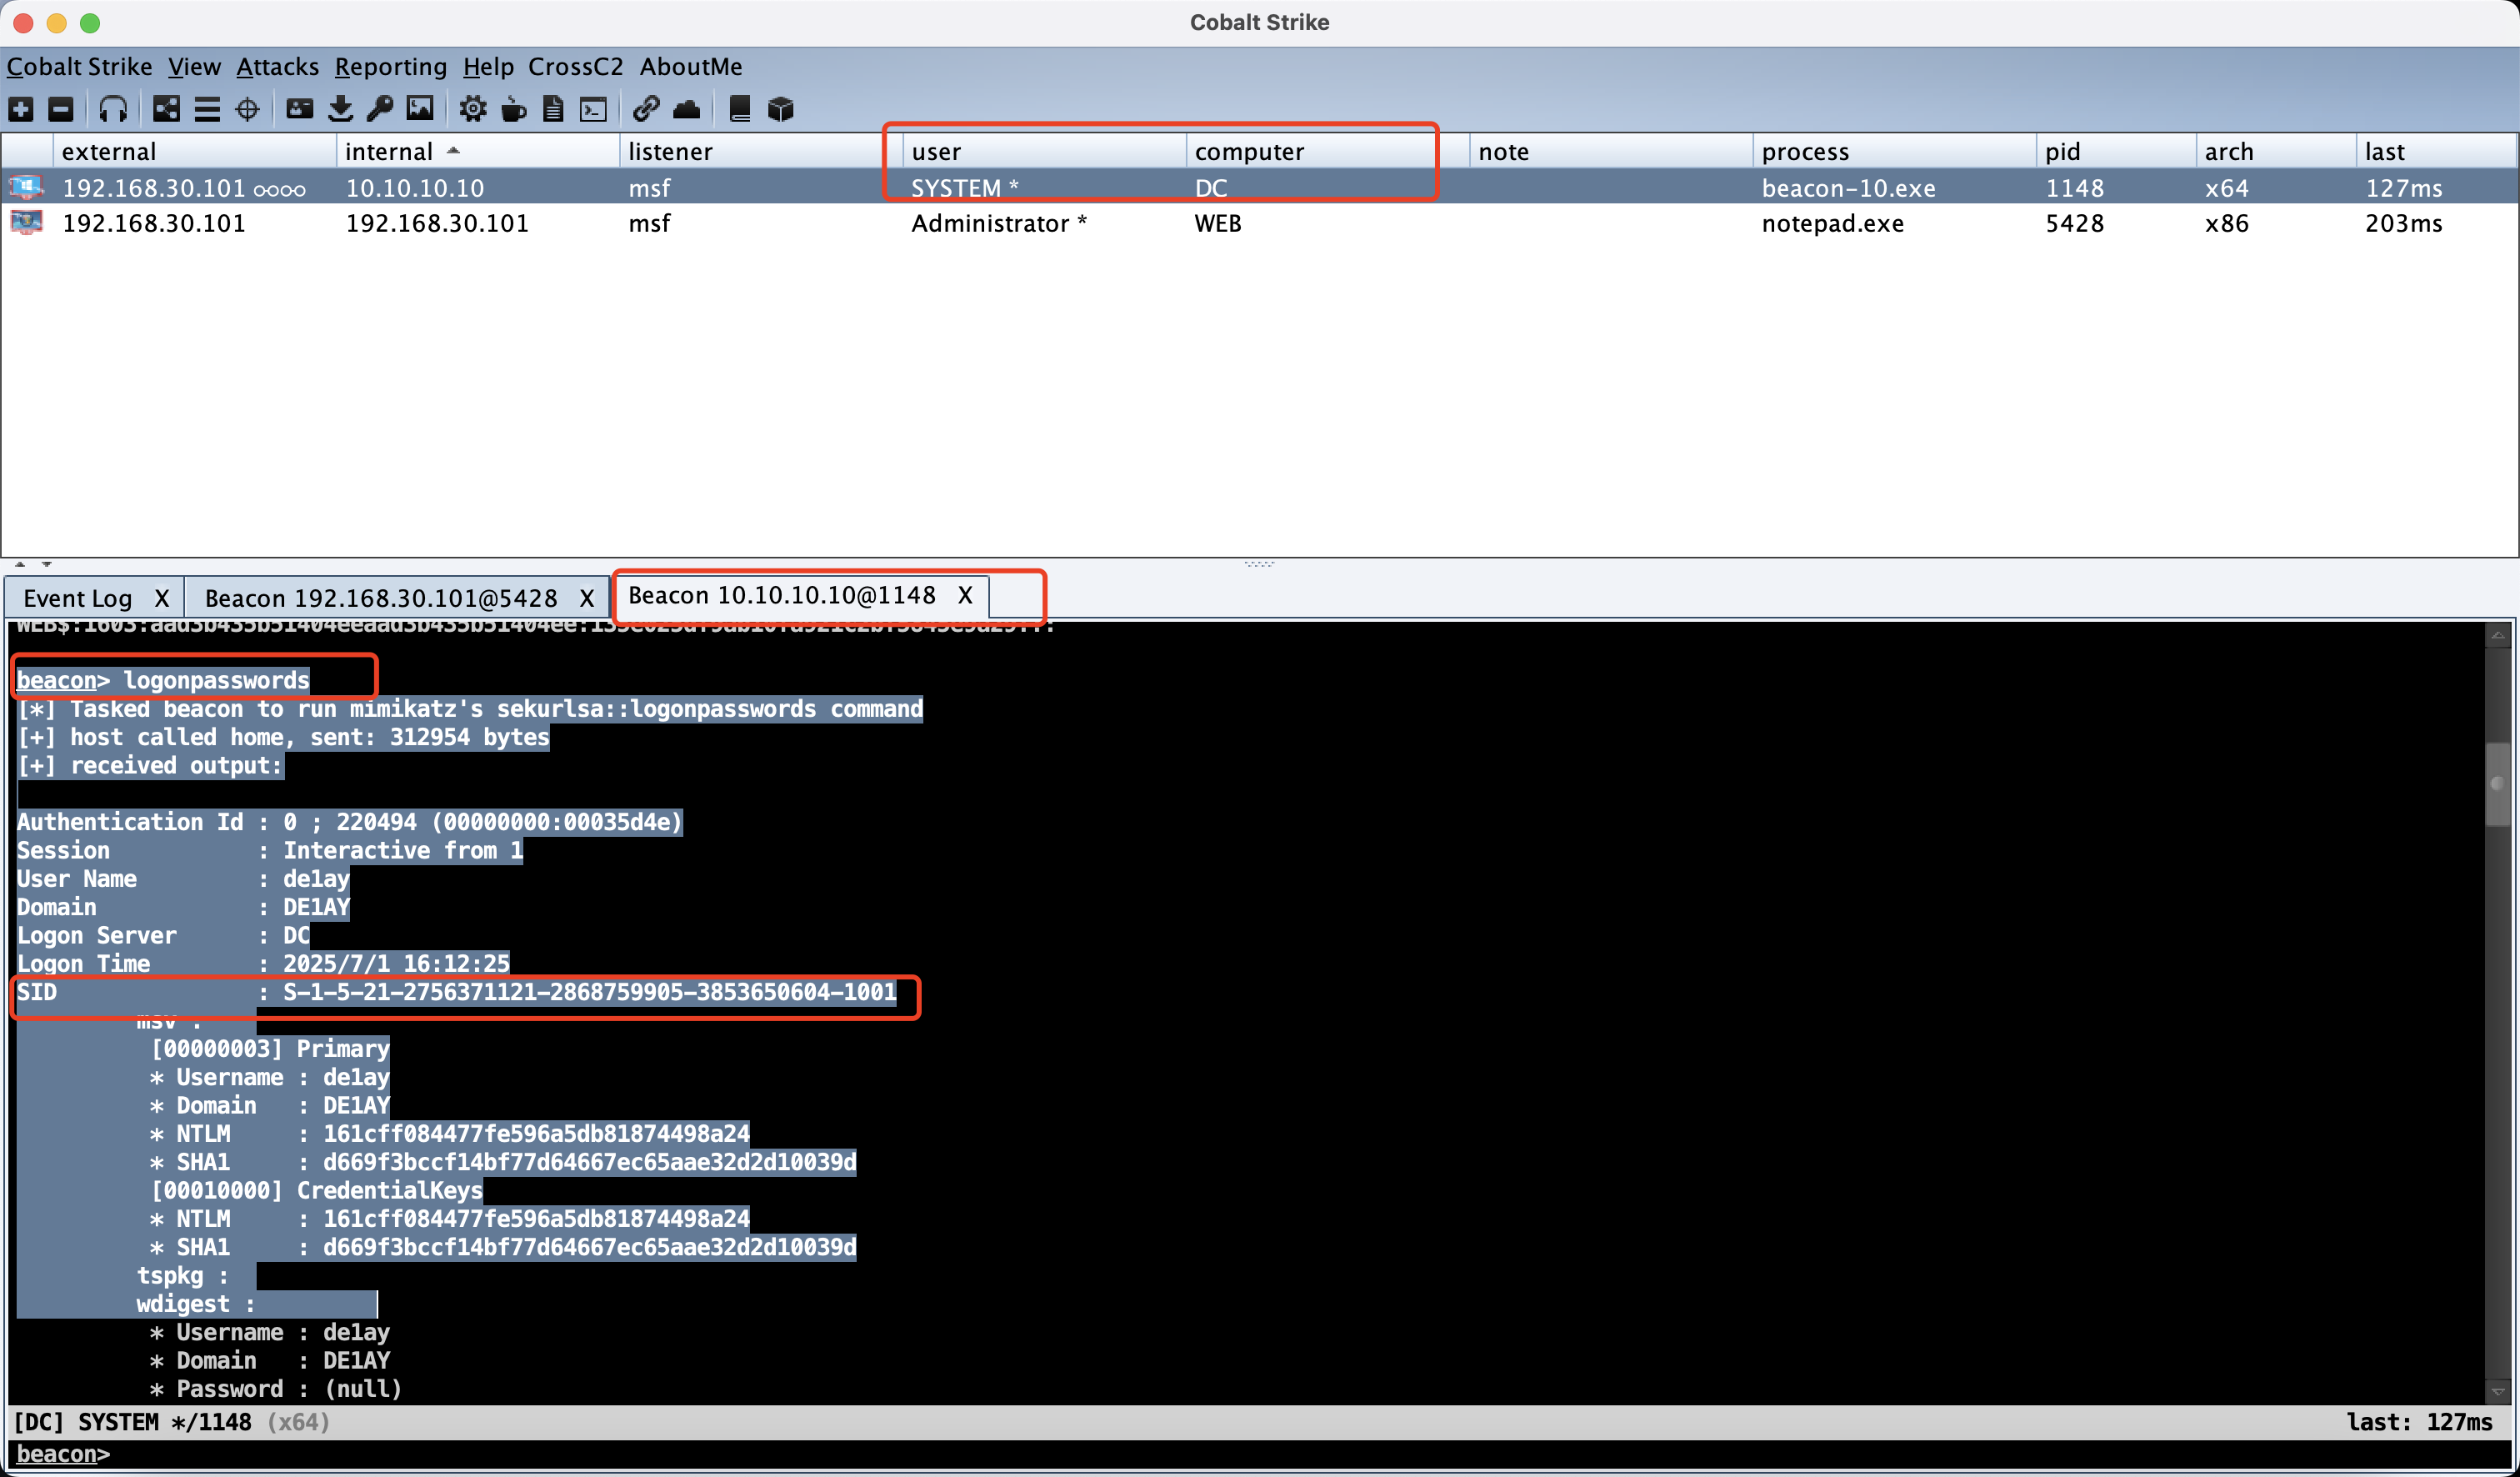Open the Cobalt Strike menu
2520x1477 pixels.
click(80, 66)
